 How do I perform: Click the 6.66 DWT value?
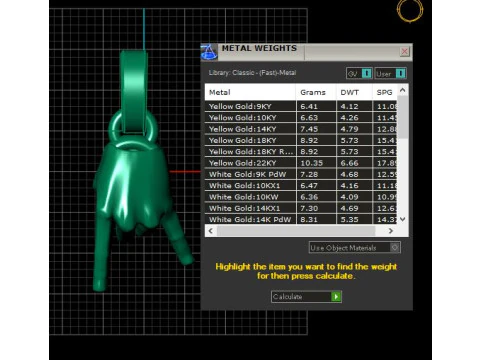click(x=349, y=163)
